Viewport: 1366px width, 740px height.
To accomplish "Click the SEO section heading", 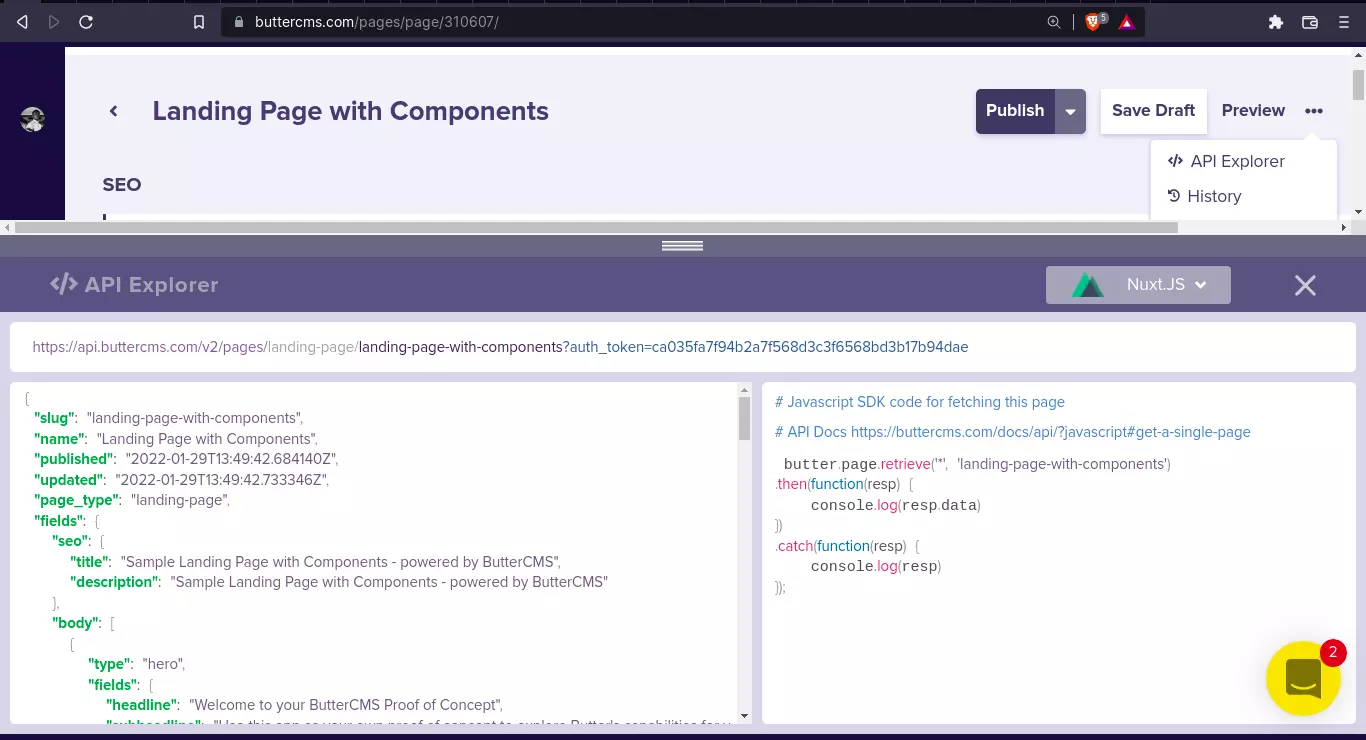I will [x=122, y=185].
